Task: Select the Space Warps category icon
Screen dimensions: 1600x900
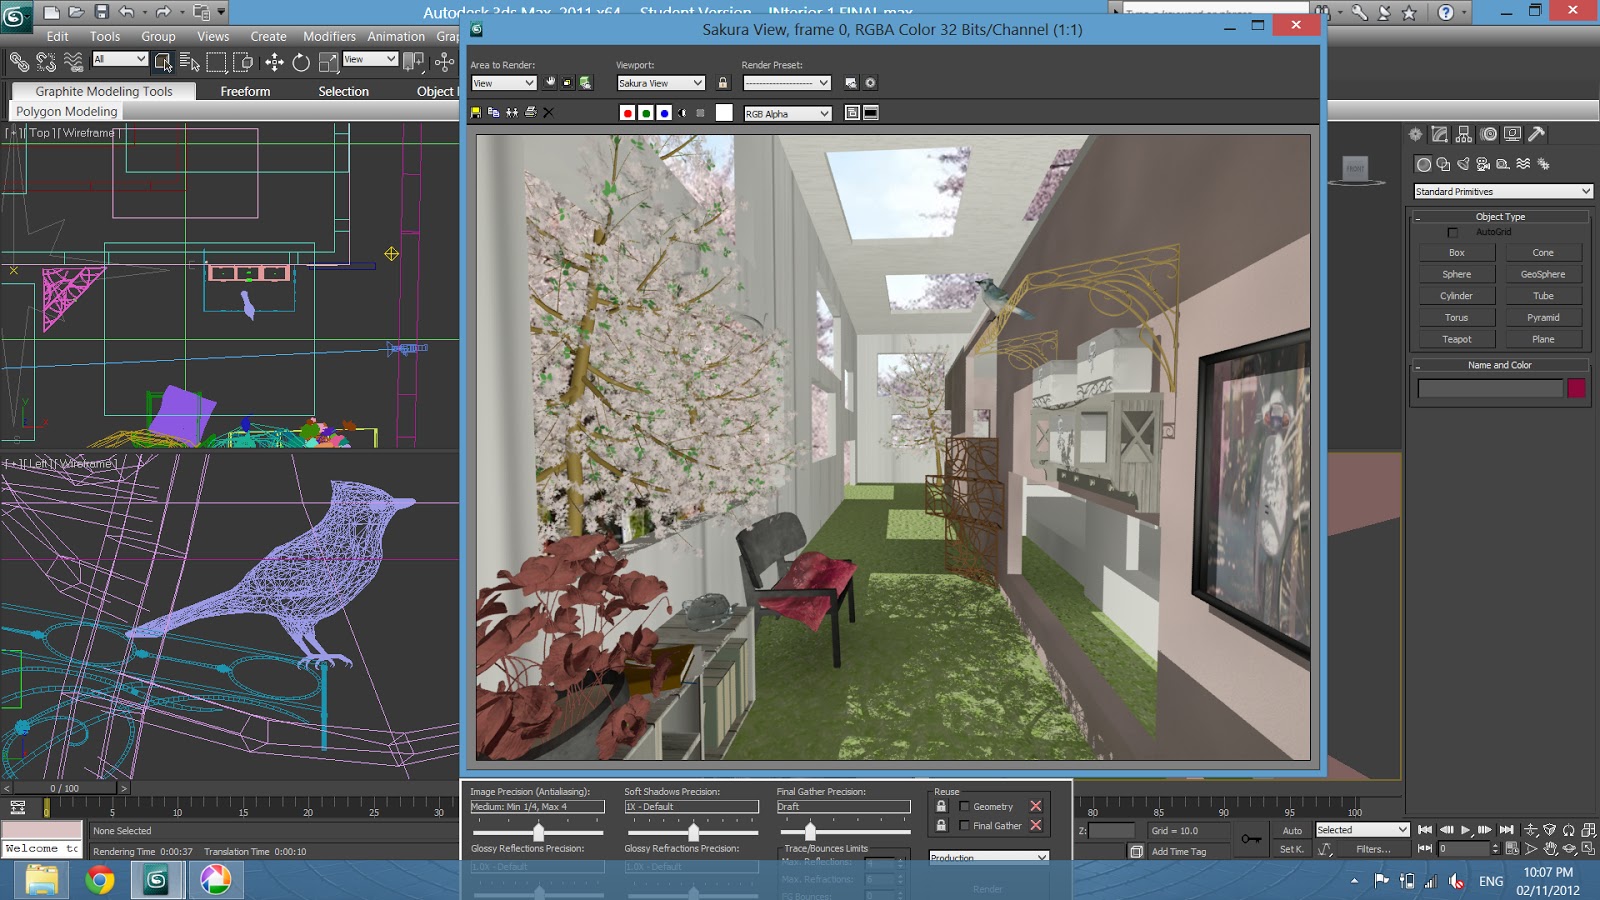Action: pyautogui.click(x=1523, y=164)
